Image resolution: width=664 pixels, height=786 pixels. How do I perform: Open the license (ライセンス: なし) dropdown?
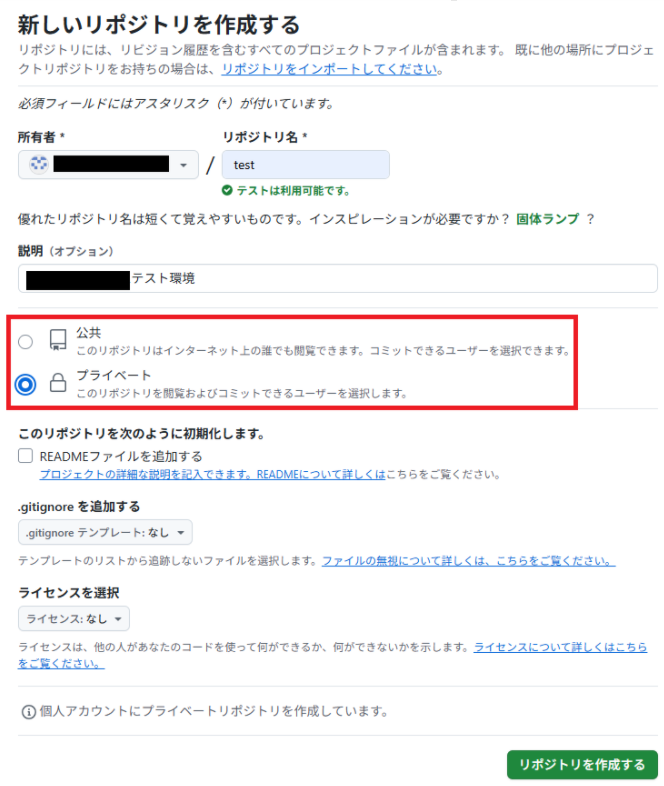coord(74,619)
